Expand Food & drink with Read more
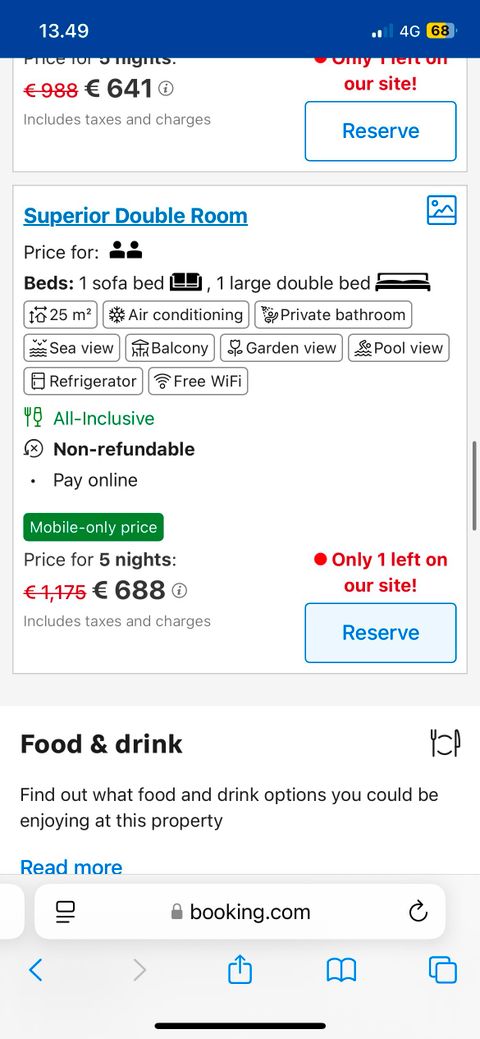Viewport: 480px width, 1039px height. 71,867
